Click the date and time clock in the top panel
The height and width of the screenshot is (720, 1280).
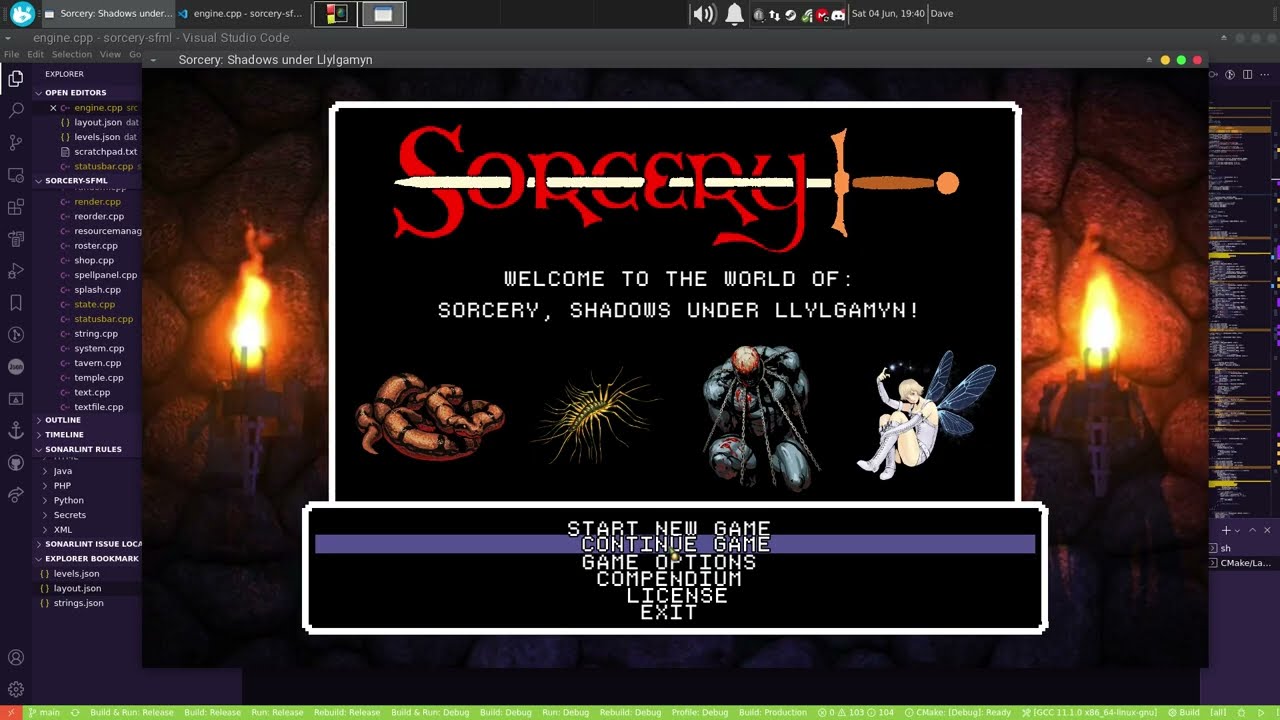click(888, 14)
